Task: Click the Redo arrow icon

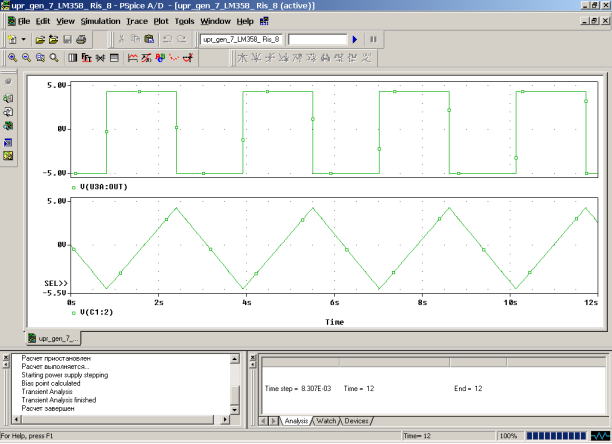Action: [x=181, y=39]
